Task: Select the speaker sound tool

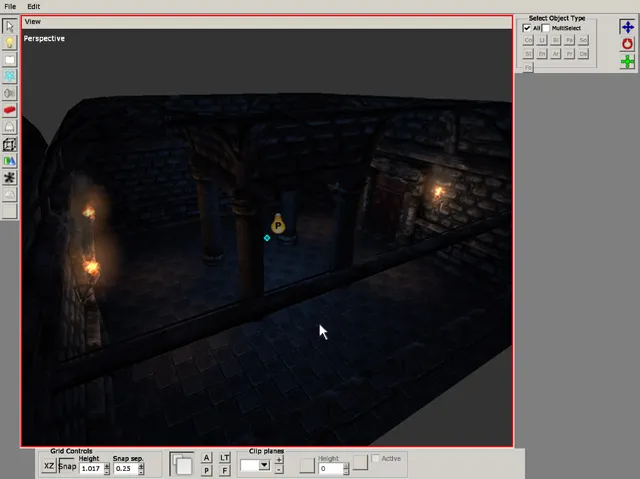Action: point(9,93)
